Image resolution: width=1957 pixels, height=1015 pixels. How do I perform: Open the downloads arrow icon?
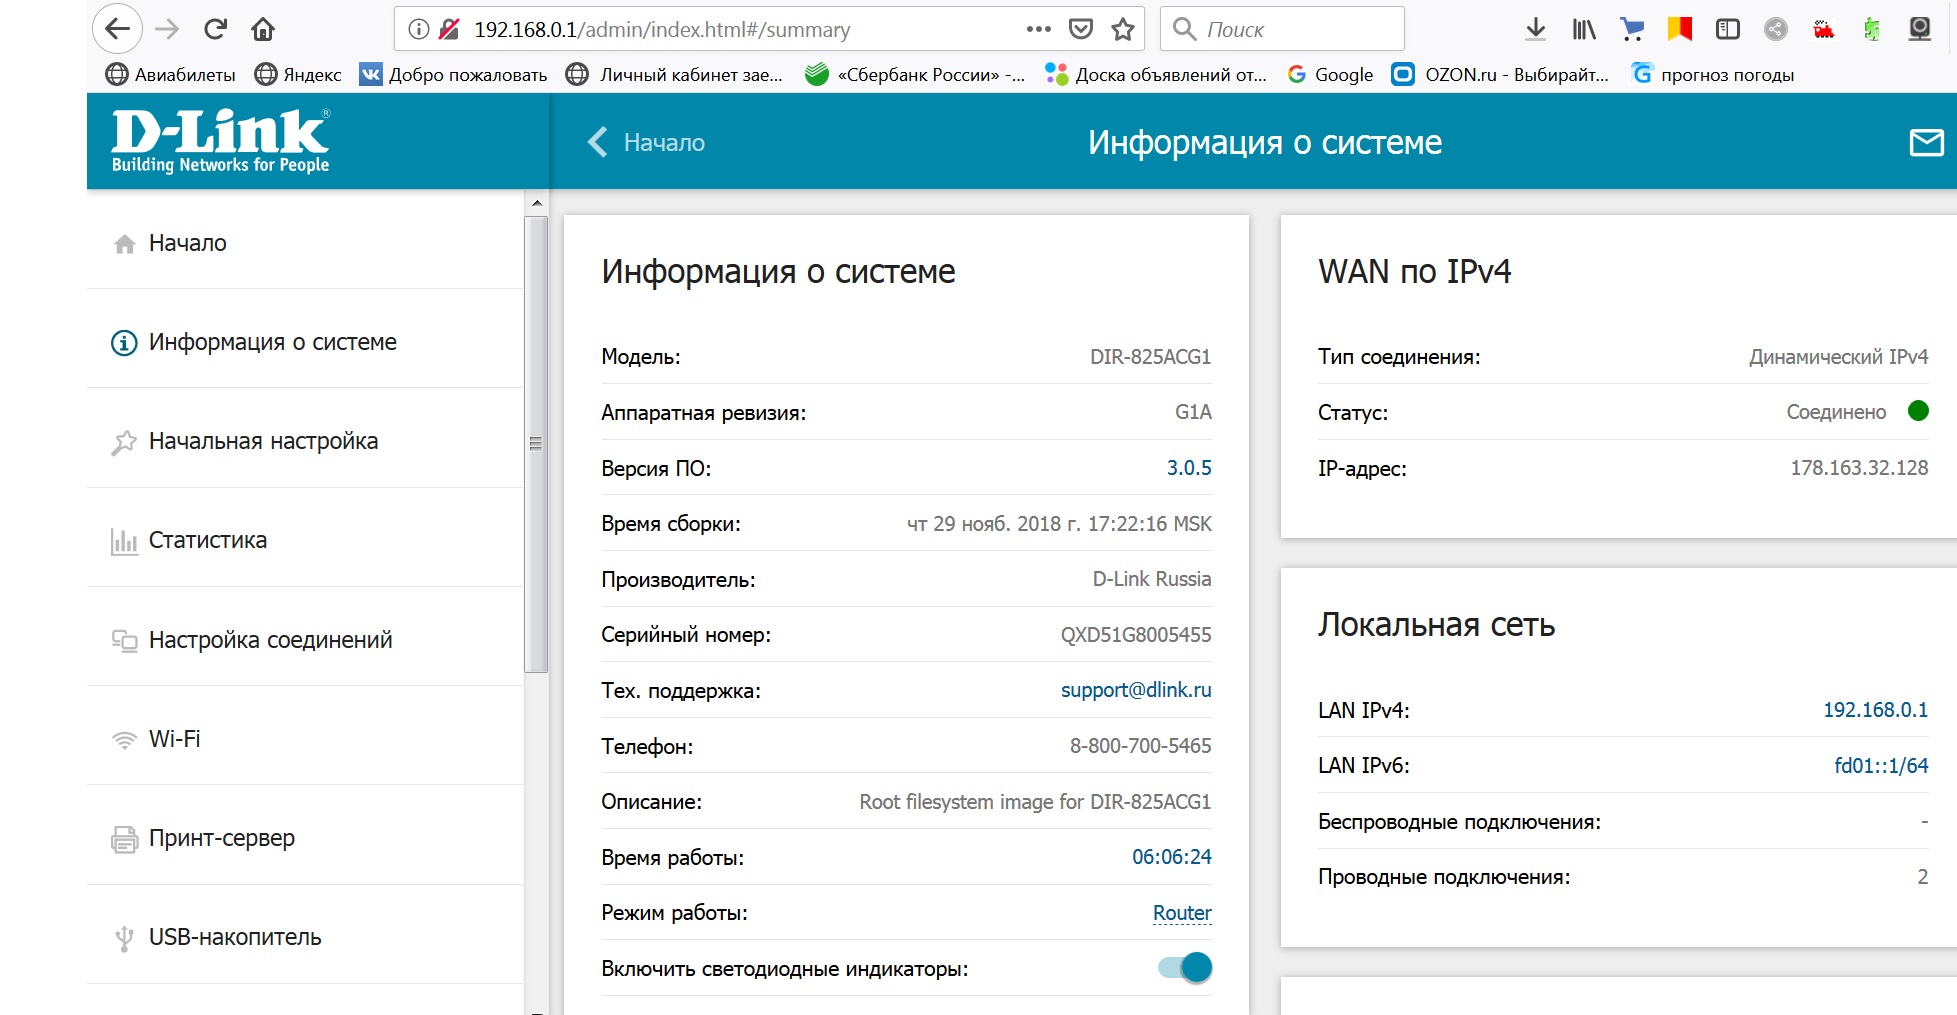[x=1535, y=29]
